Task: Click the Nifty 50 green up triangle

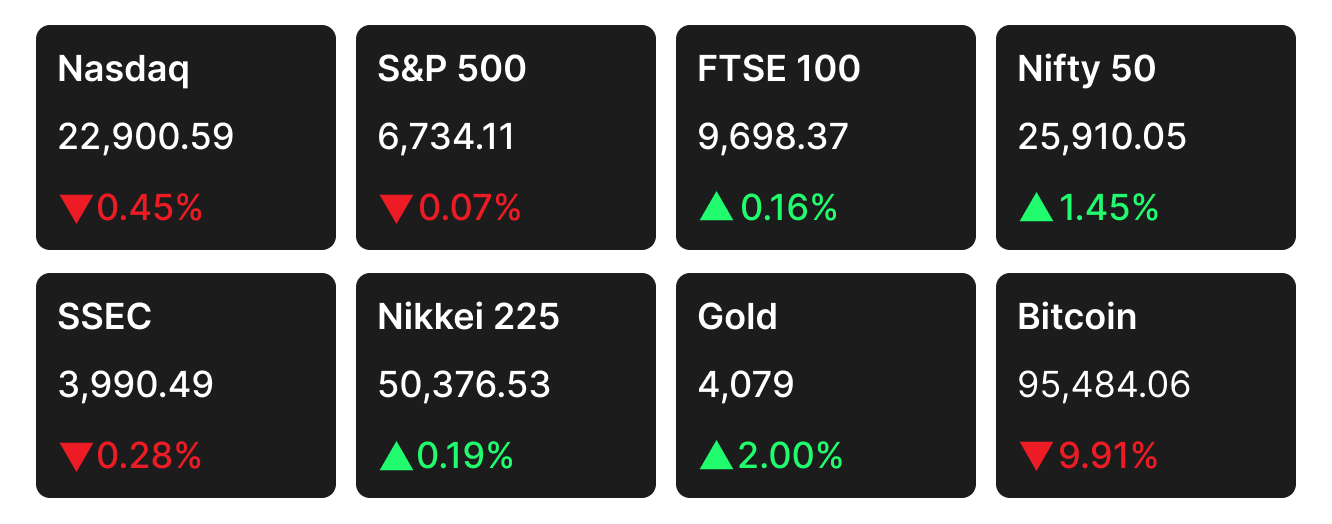Action: pos(1035,208)
